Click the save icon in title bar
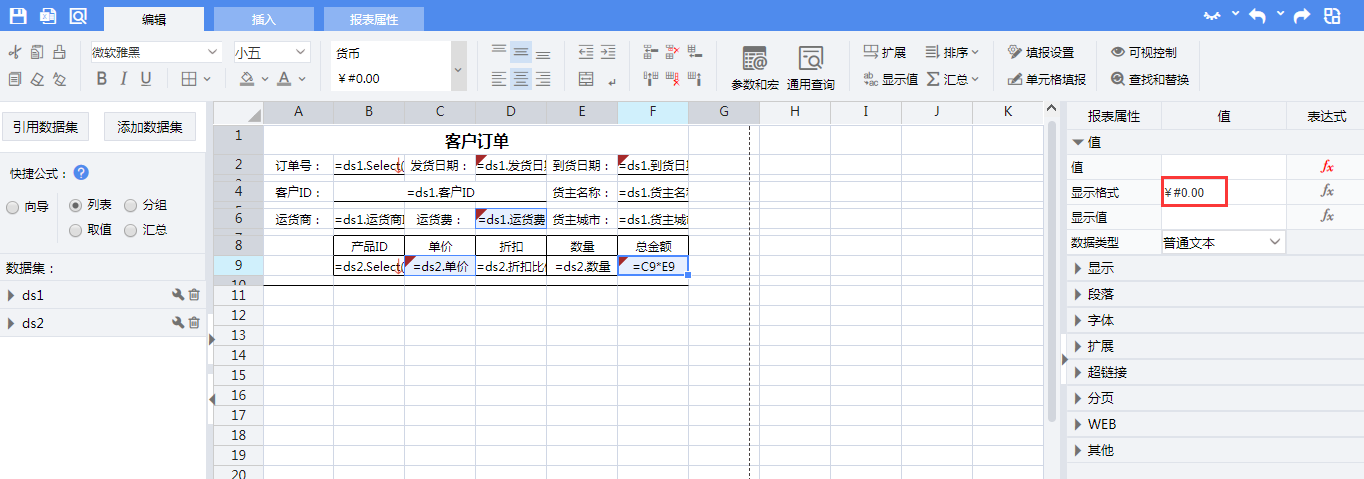 [18, 16]
